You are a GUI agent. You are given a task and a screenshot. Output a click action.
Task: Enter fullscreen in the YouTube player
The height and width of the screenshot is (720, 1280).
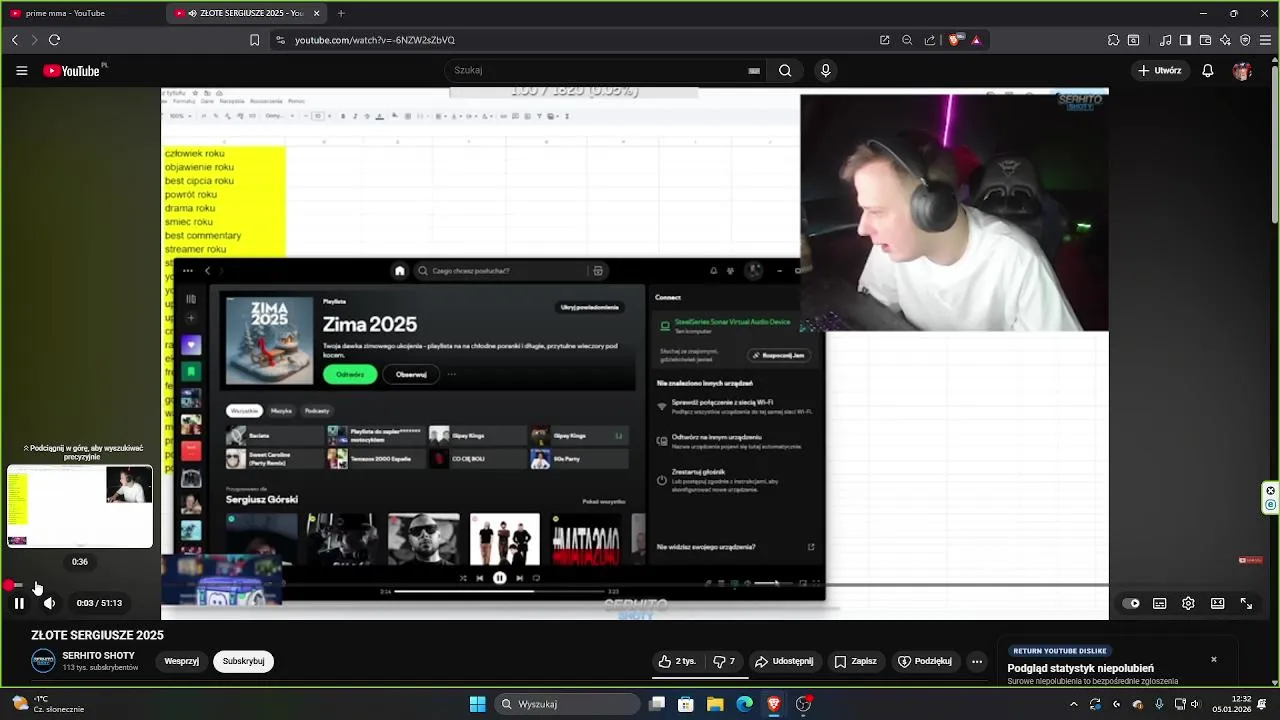click(x=1246, y=604)
